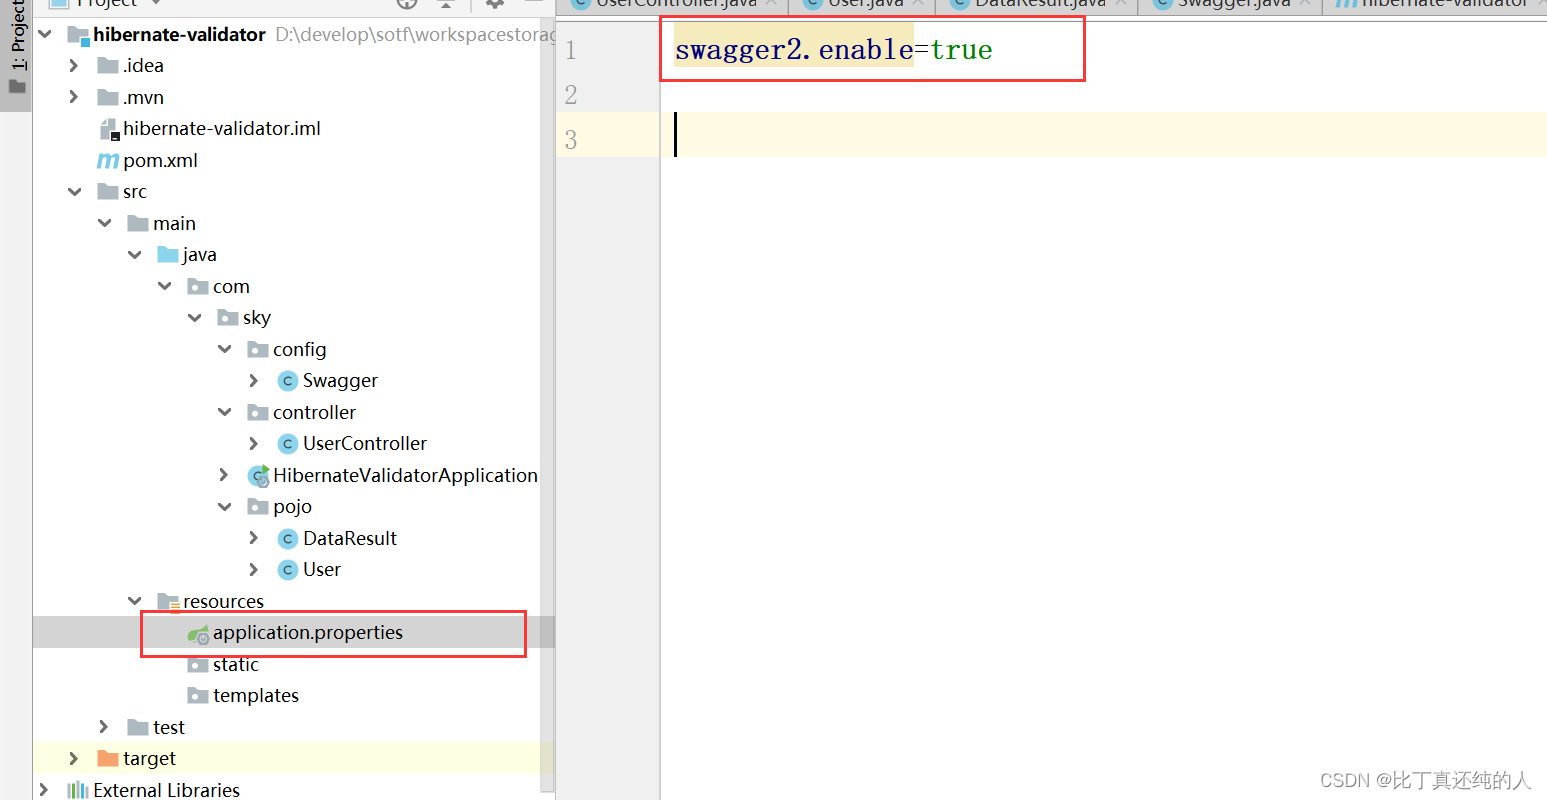Open the Project panel settings gear
The width and height of the screenshot is (1547, 800).
tap(494, 5)
